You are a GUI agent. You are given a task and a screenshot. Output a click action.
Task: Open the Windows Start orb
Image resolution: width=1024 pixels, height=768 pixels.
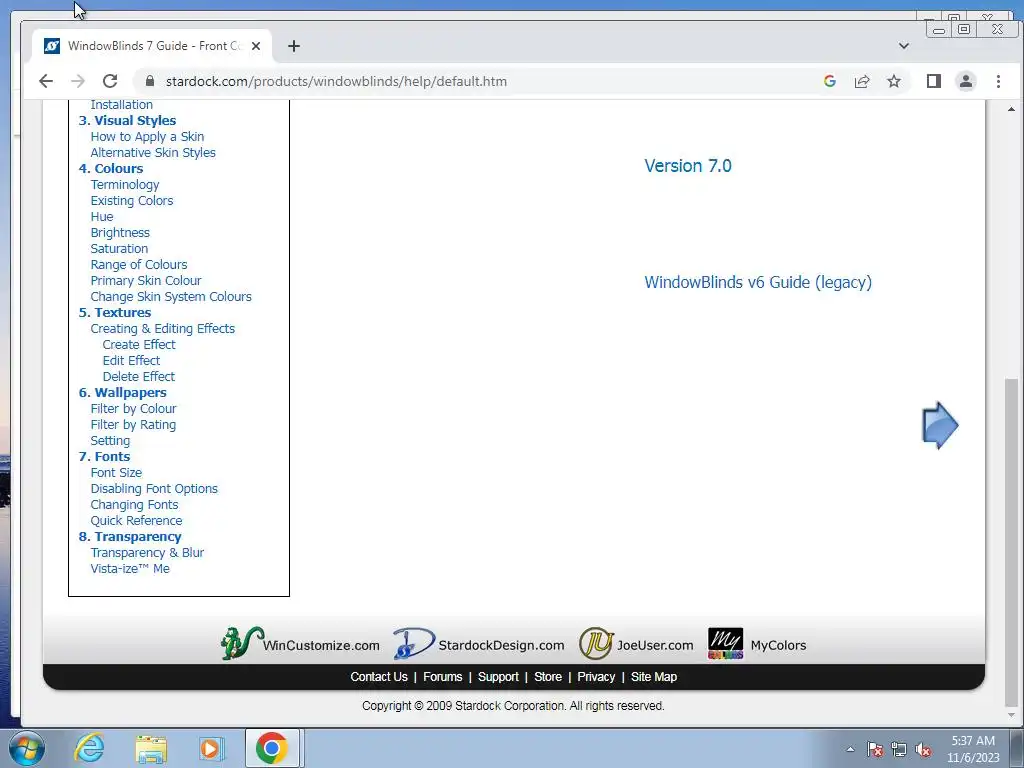27,748
